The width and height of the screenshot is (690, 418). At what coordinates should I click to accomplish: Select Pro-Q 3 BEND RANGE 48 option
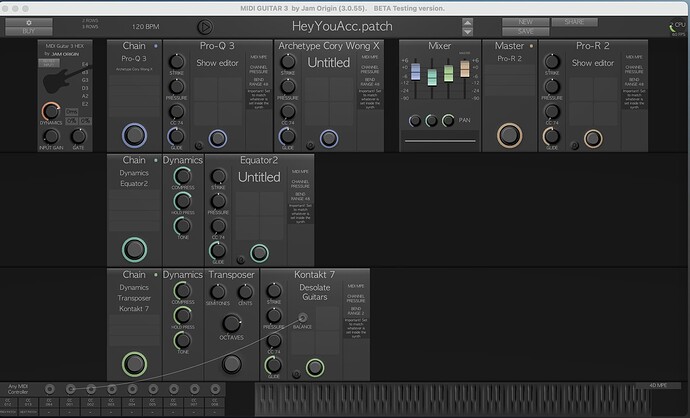coord(259,81)
